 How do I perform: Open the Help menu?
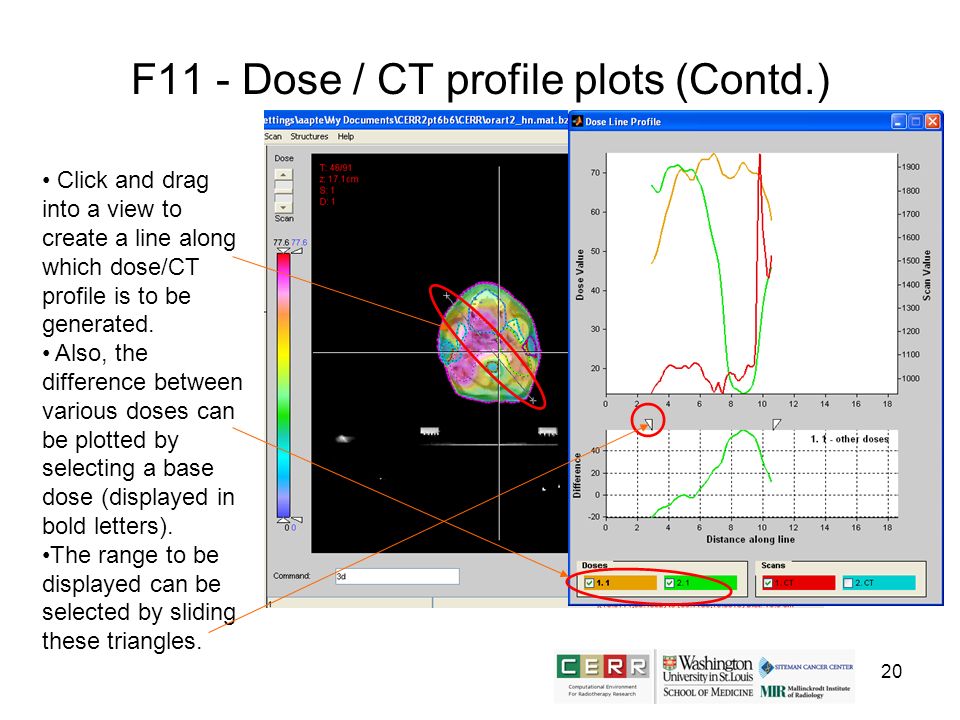pos(346,137)
